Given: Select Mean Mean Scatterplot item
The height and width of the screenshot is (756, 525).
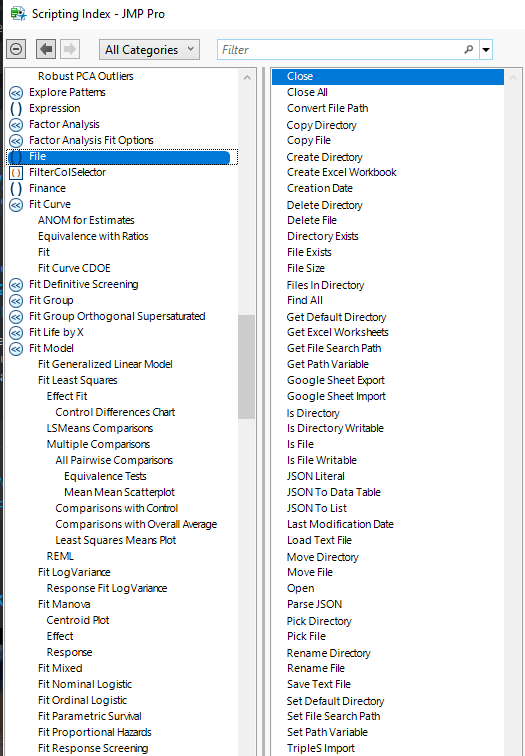Looking at the screenshot, I should (119, 492).
